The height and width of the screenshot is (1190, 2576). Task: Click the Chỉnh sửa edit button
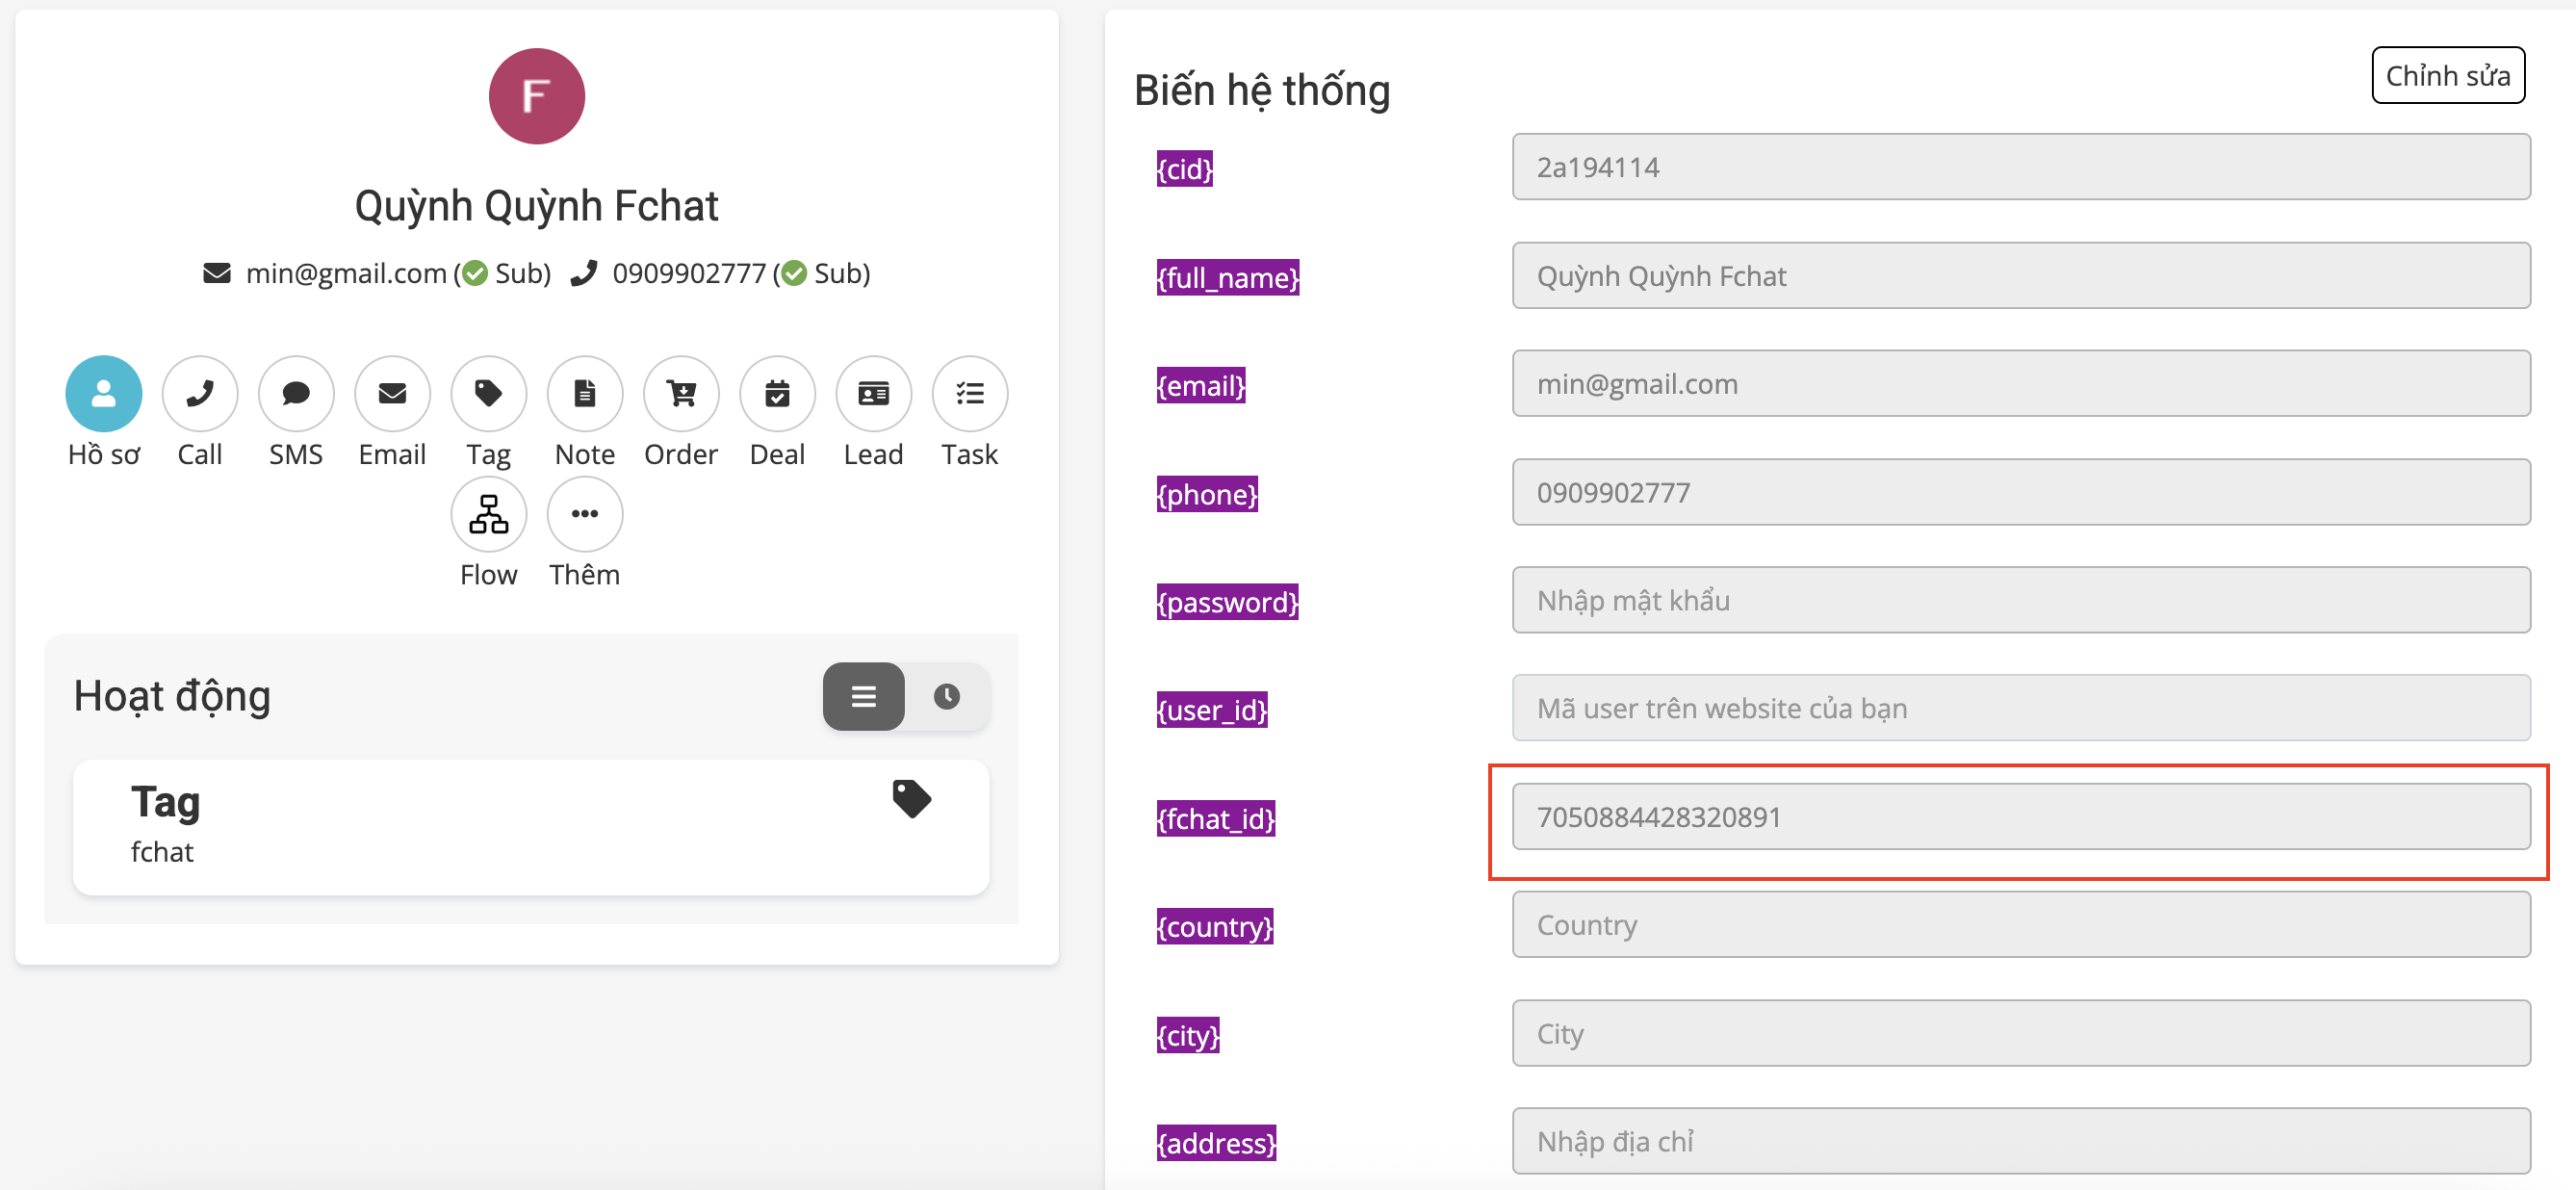2448,75
